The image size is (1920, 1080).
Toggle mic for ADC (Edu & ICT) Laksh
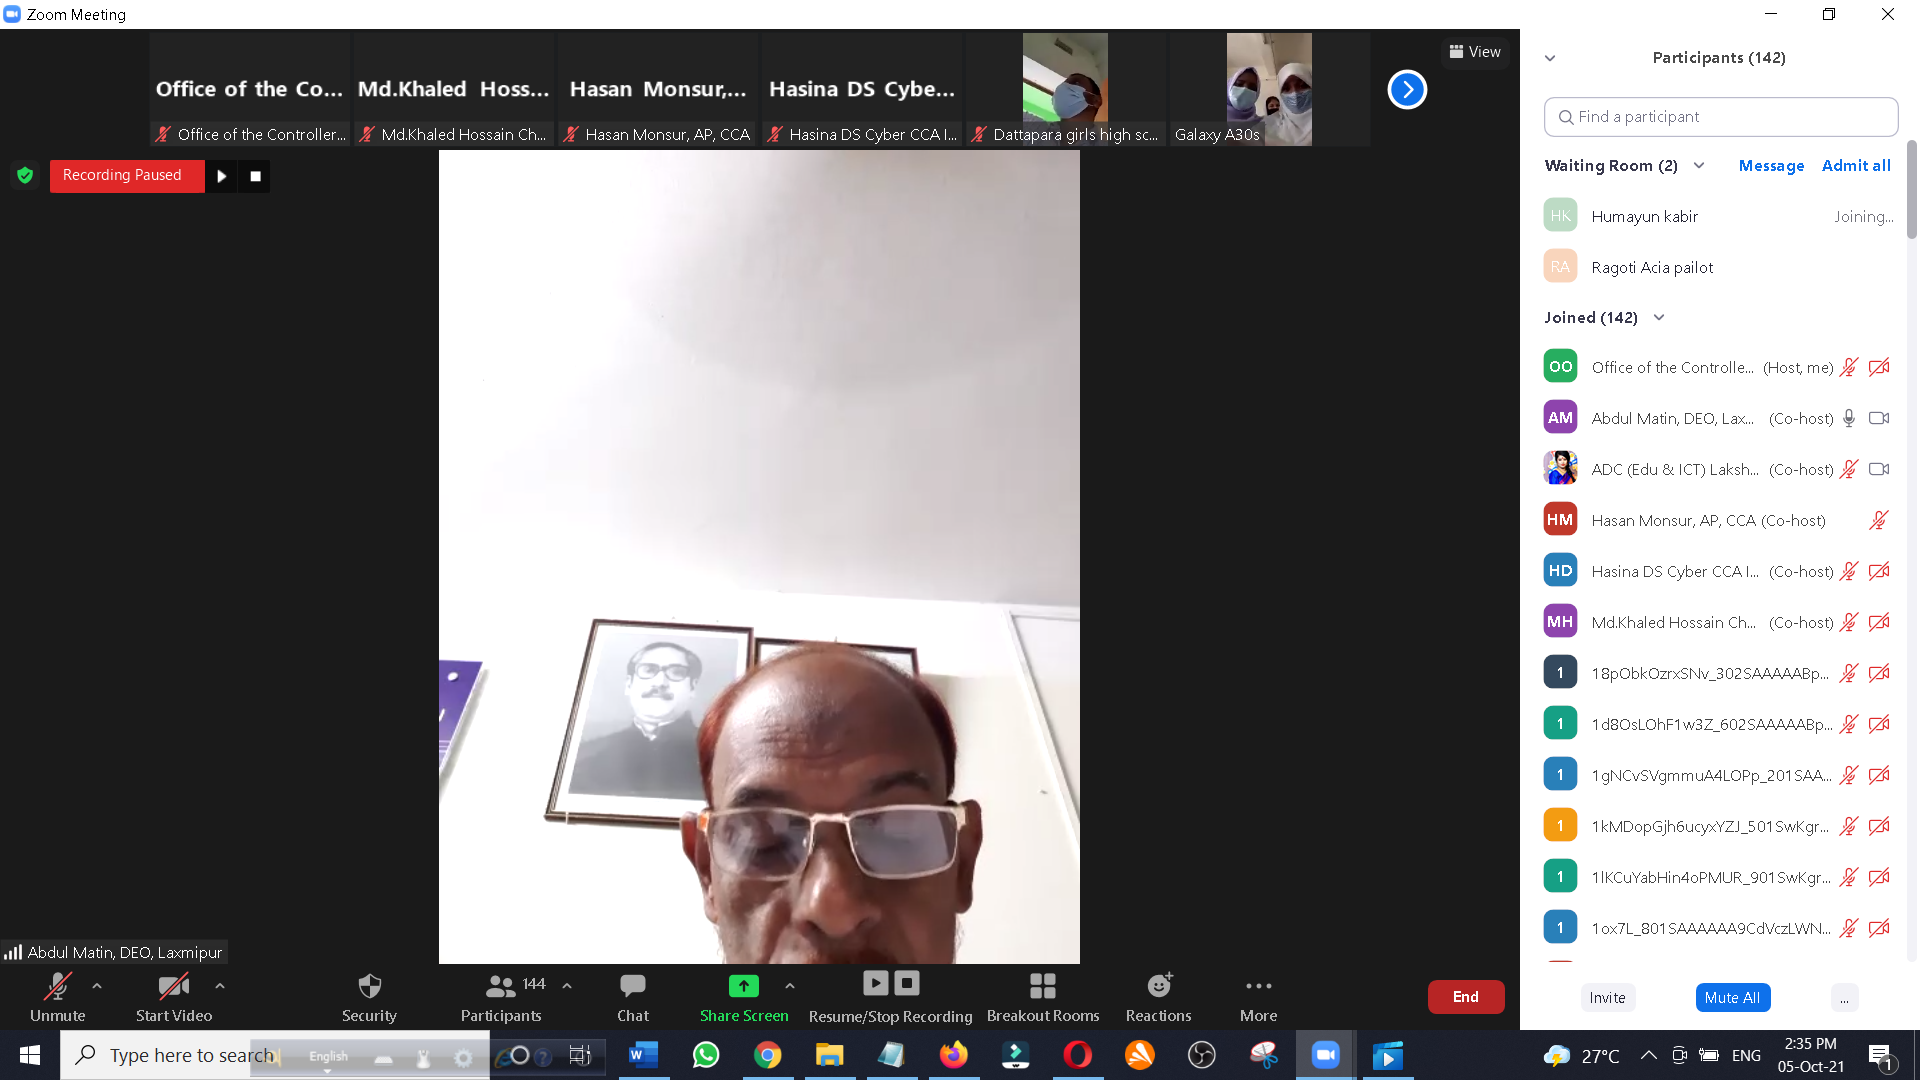pyautogui.click(x=1849, y=470)
